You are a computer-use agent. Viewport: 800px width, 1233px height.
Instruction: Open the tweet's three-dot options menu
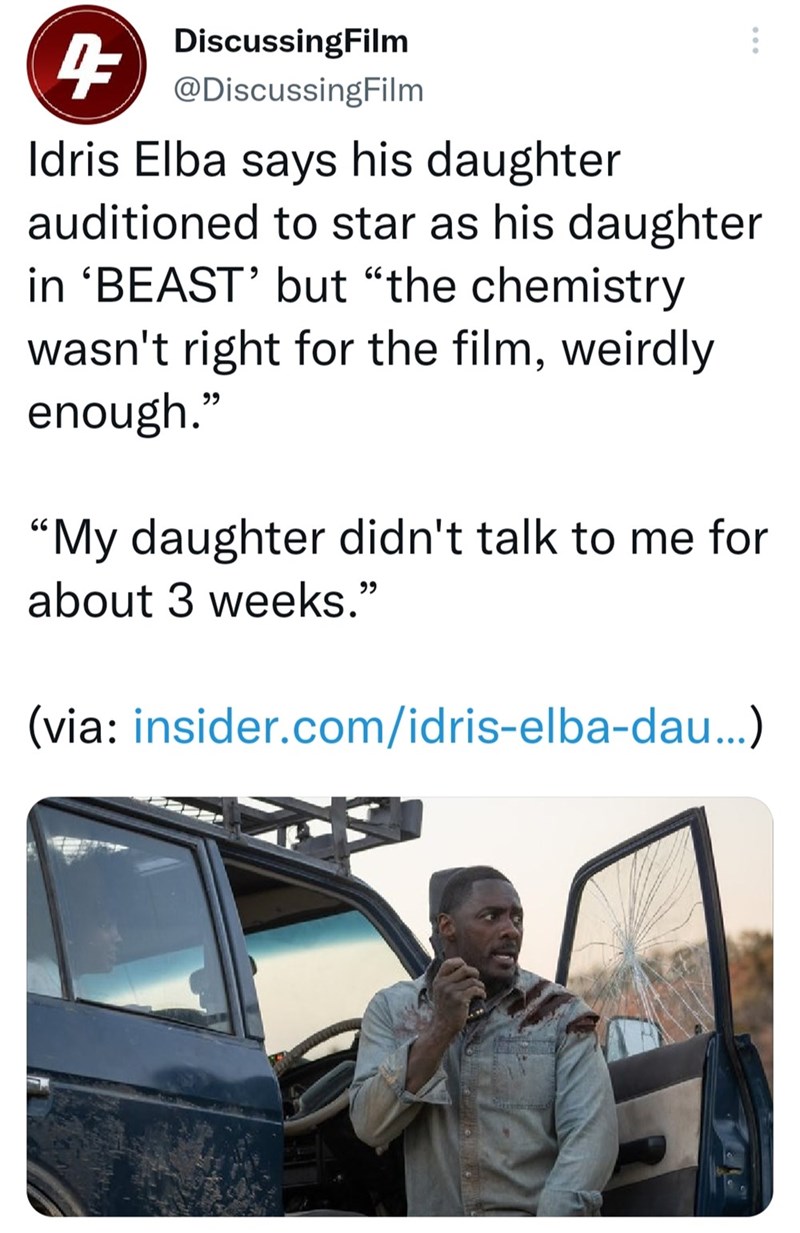point(755,41)
